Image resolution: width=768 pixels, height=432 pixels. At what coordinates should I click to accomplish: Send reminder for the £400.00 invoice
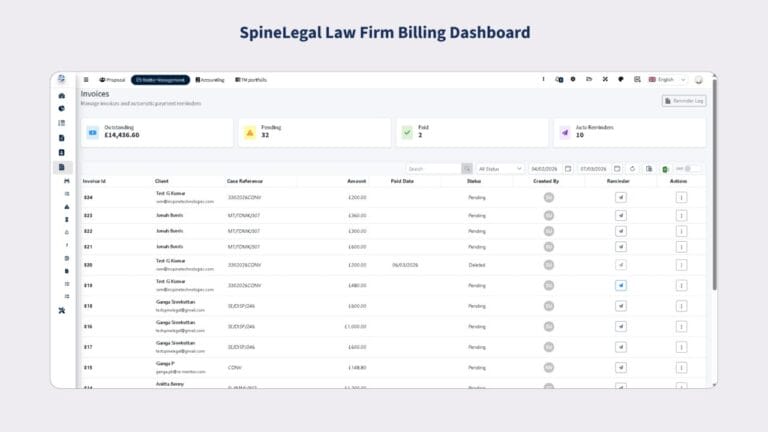point(621,347)
